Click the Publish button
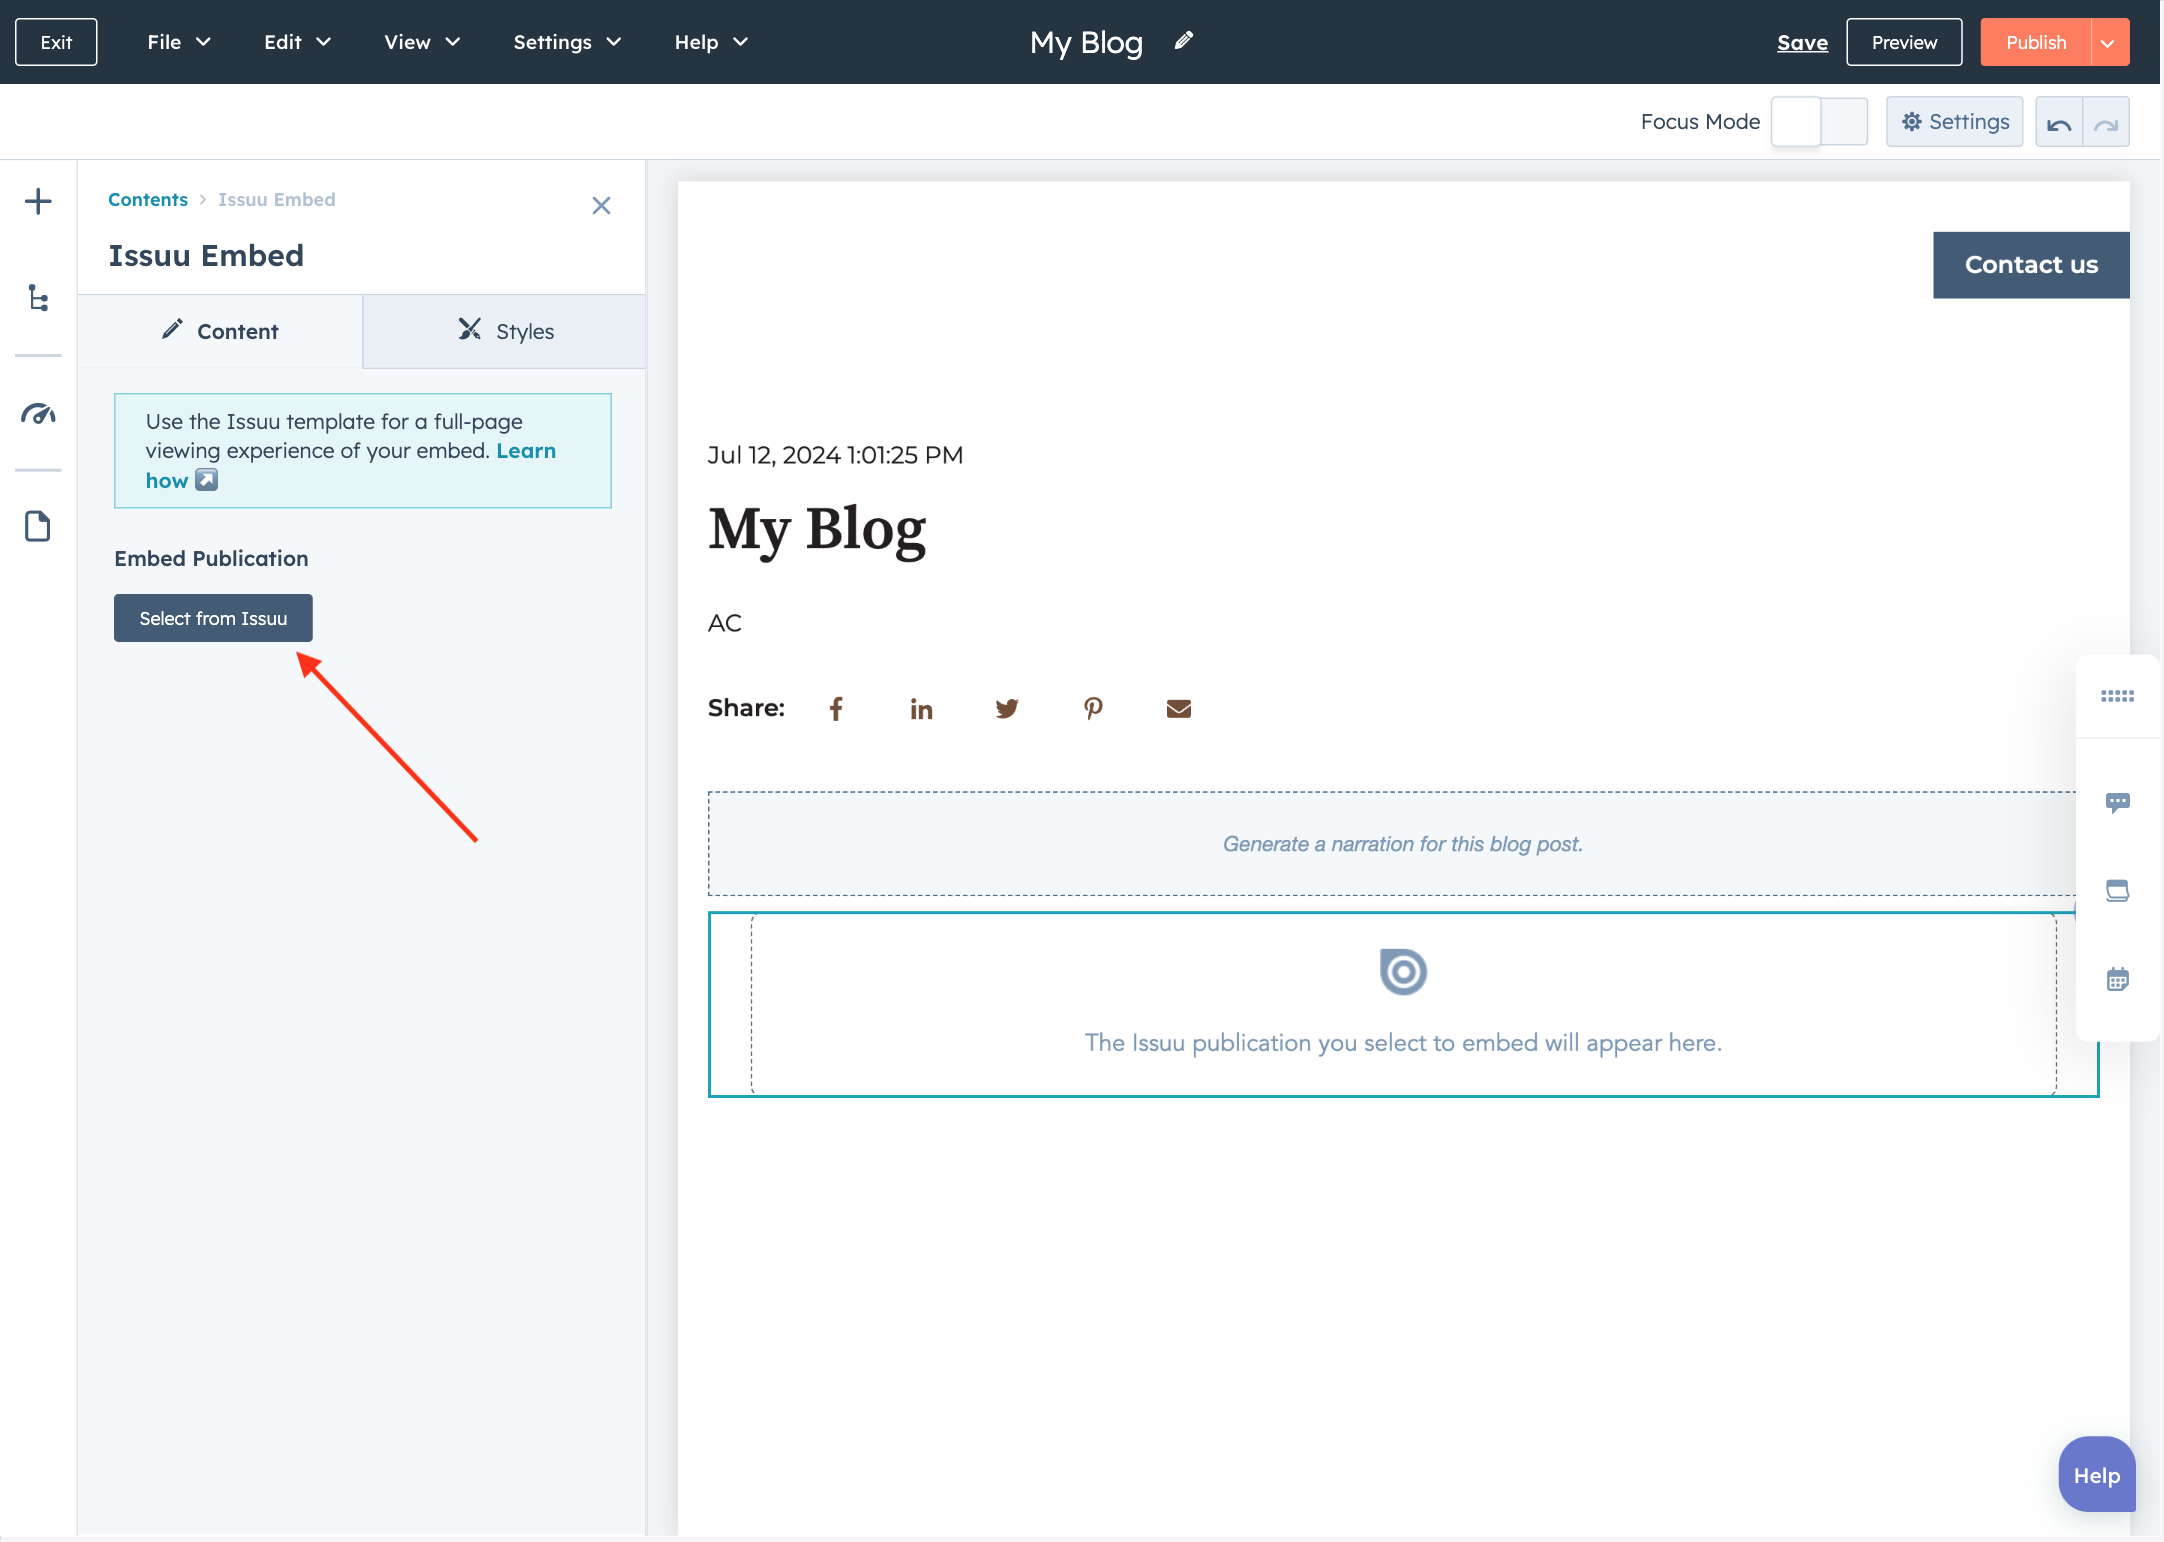 2035,42
